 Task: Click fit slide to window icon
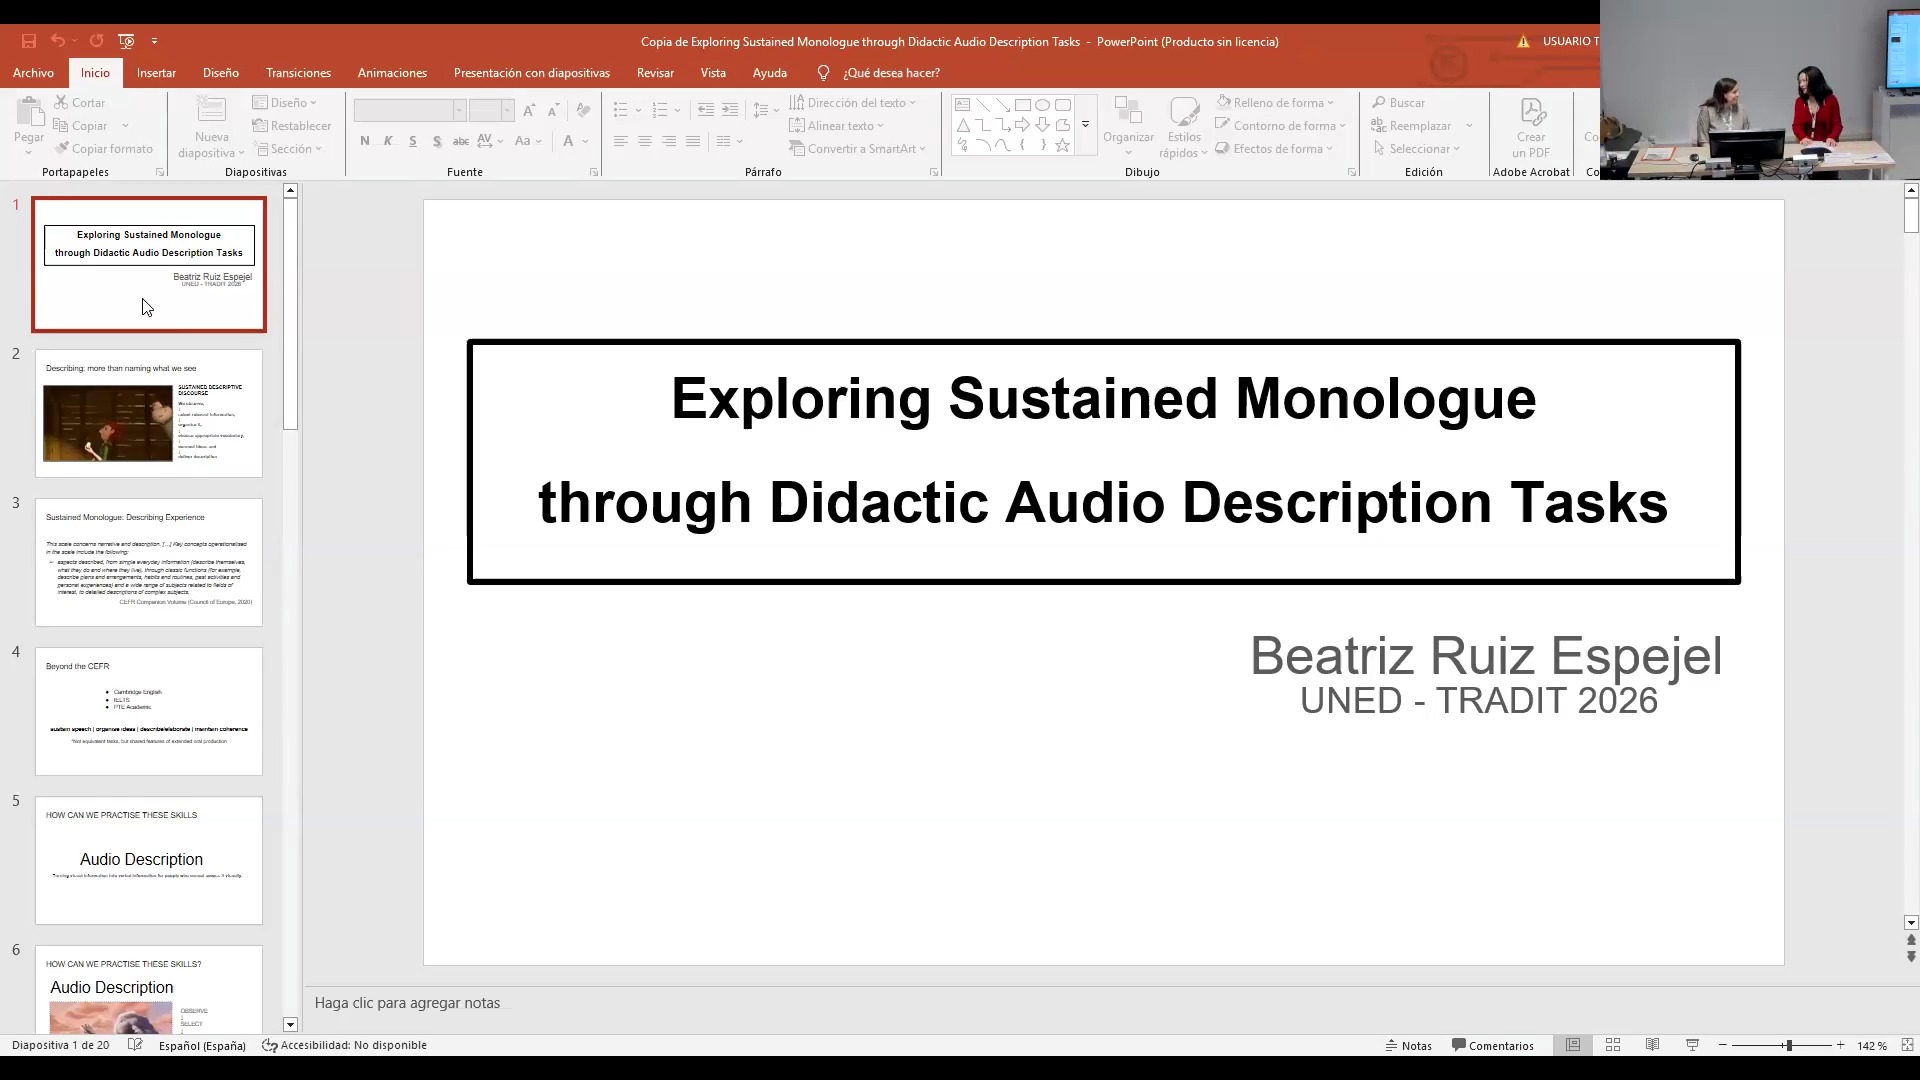tap(1907, 1045)
